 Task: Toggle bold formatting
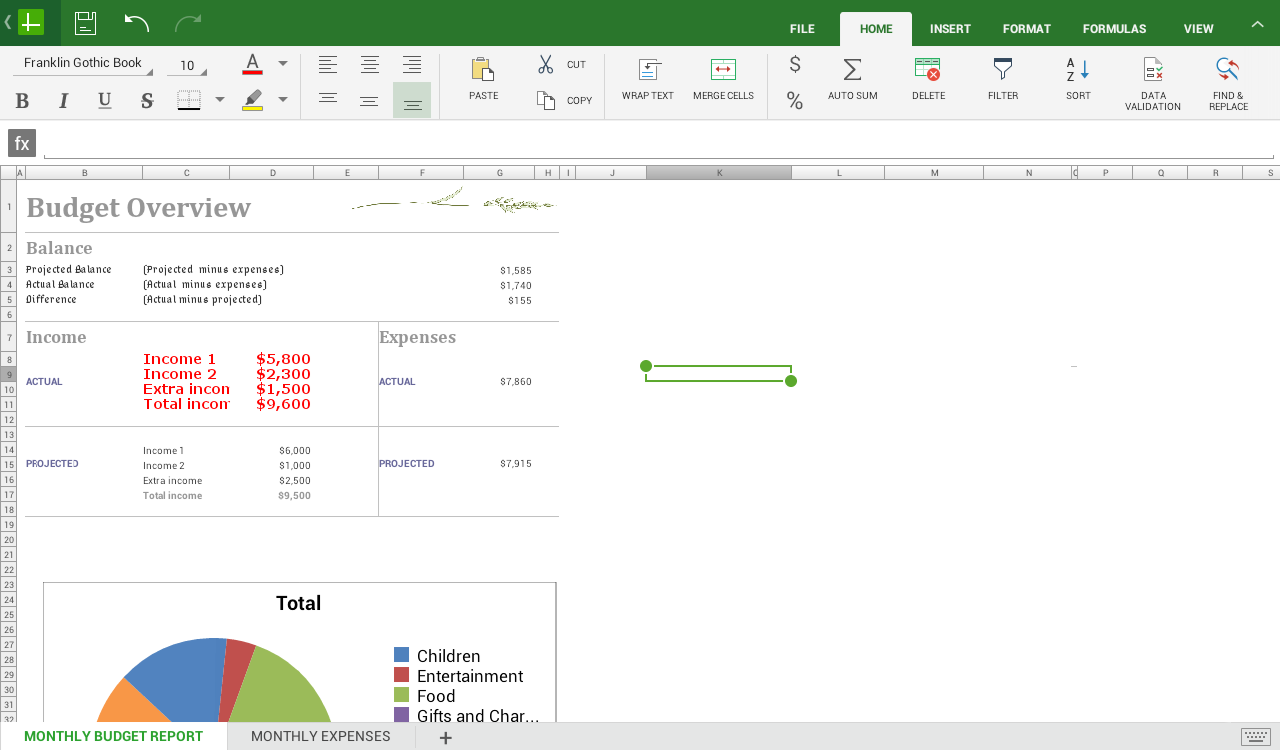(22, 100)
